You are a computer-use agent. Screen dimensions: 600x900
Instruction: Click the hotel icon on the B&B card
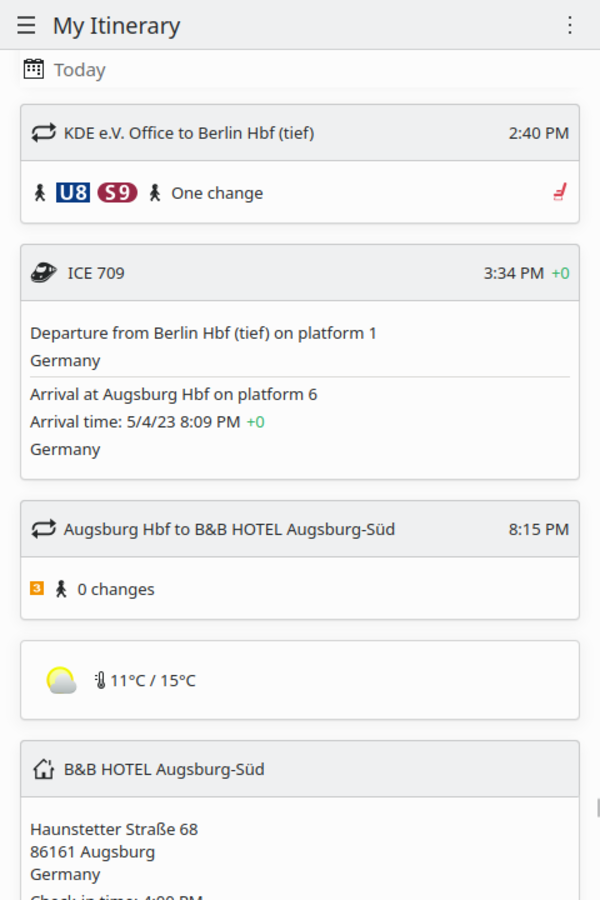41,769
